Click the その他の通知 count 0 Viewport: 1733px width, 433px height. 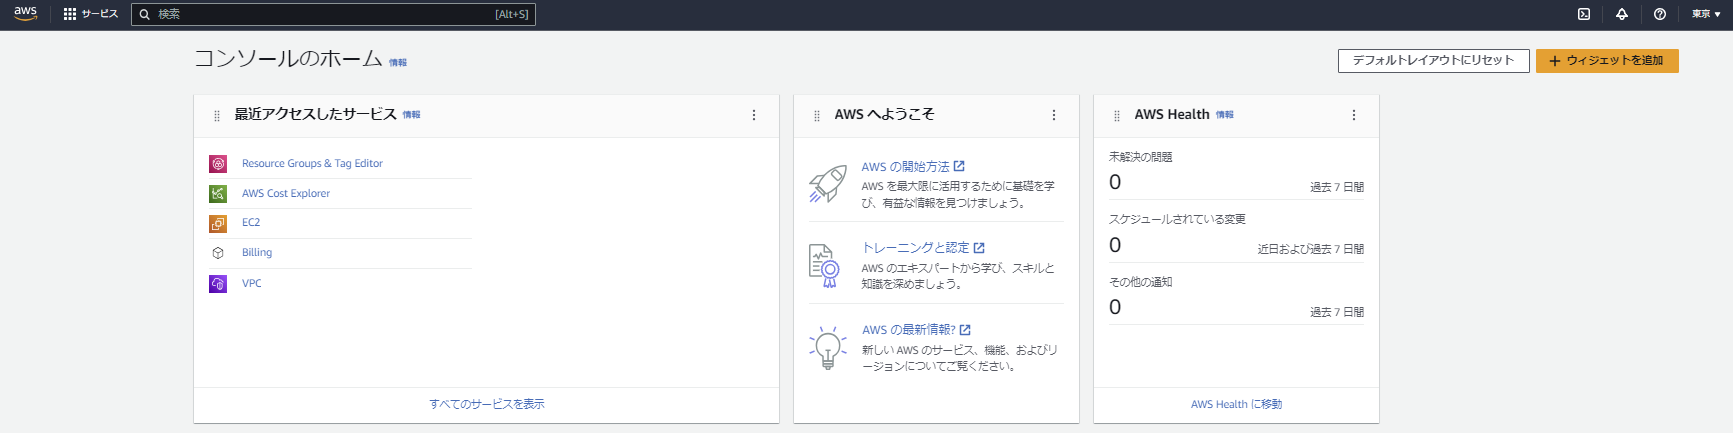coord(1115,307)
